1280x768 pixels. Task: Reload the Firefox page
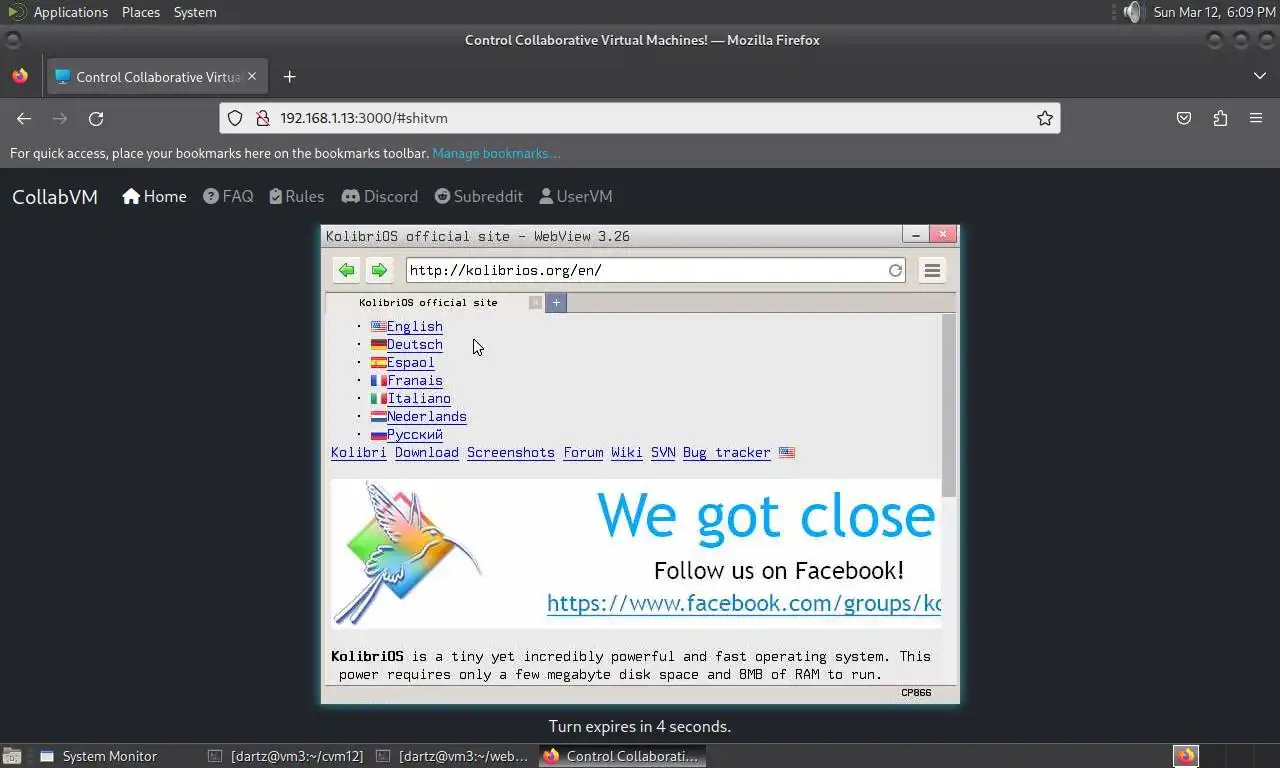pos(96,118)
